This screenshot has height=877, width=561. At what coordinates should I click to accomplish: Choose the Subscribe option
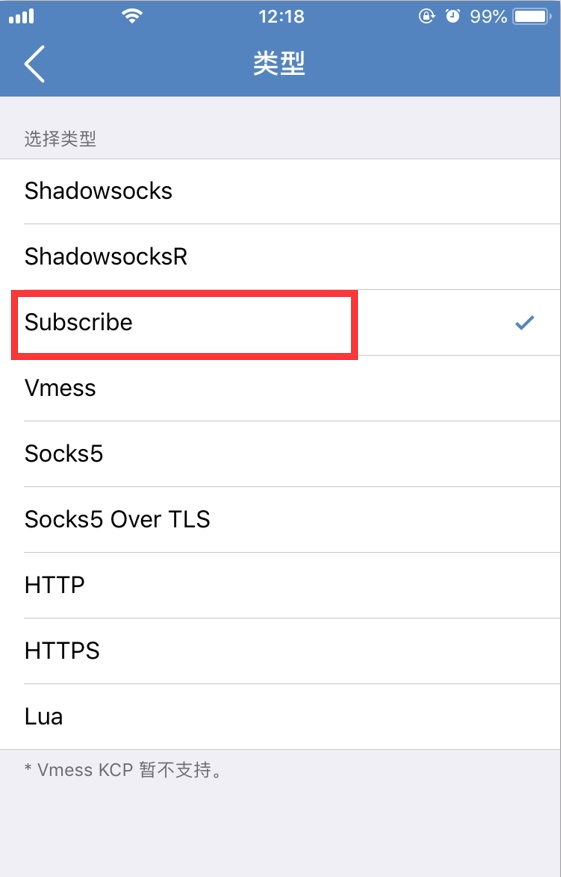(280, 322)
